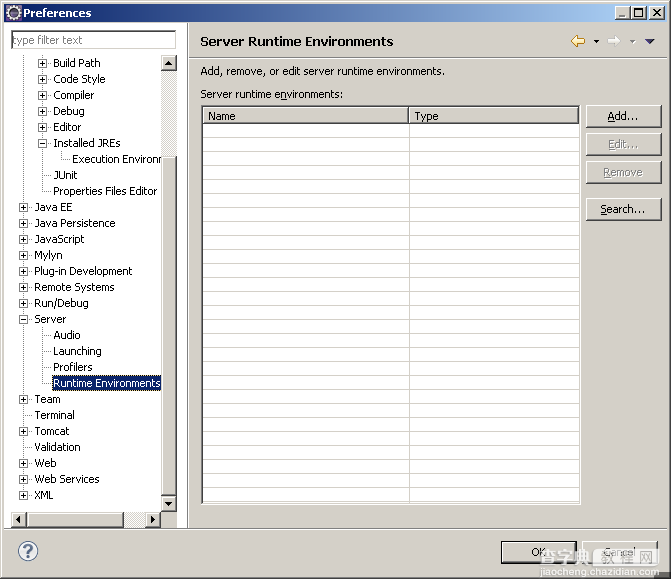Click the forward navigation arrow icon

point(614,41)
